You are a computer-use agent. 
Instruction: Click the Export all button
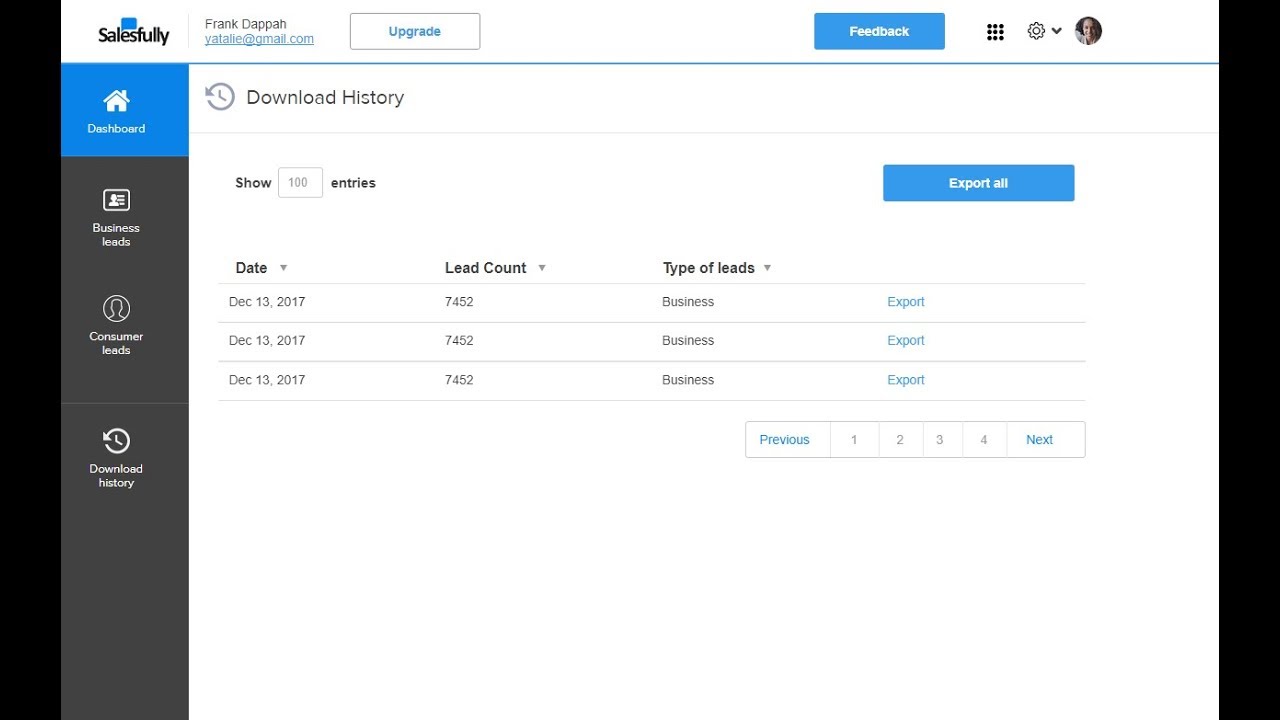tap(978, 183)
